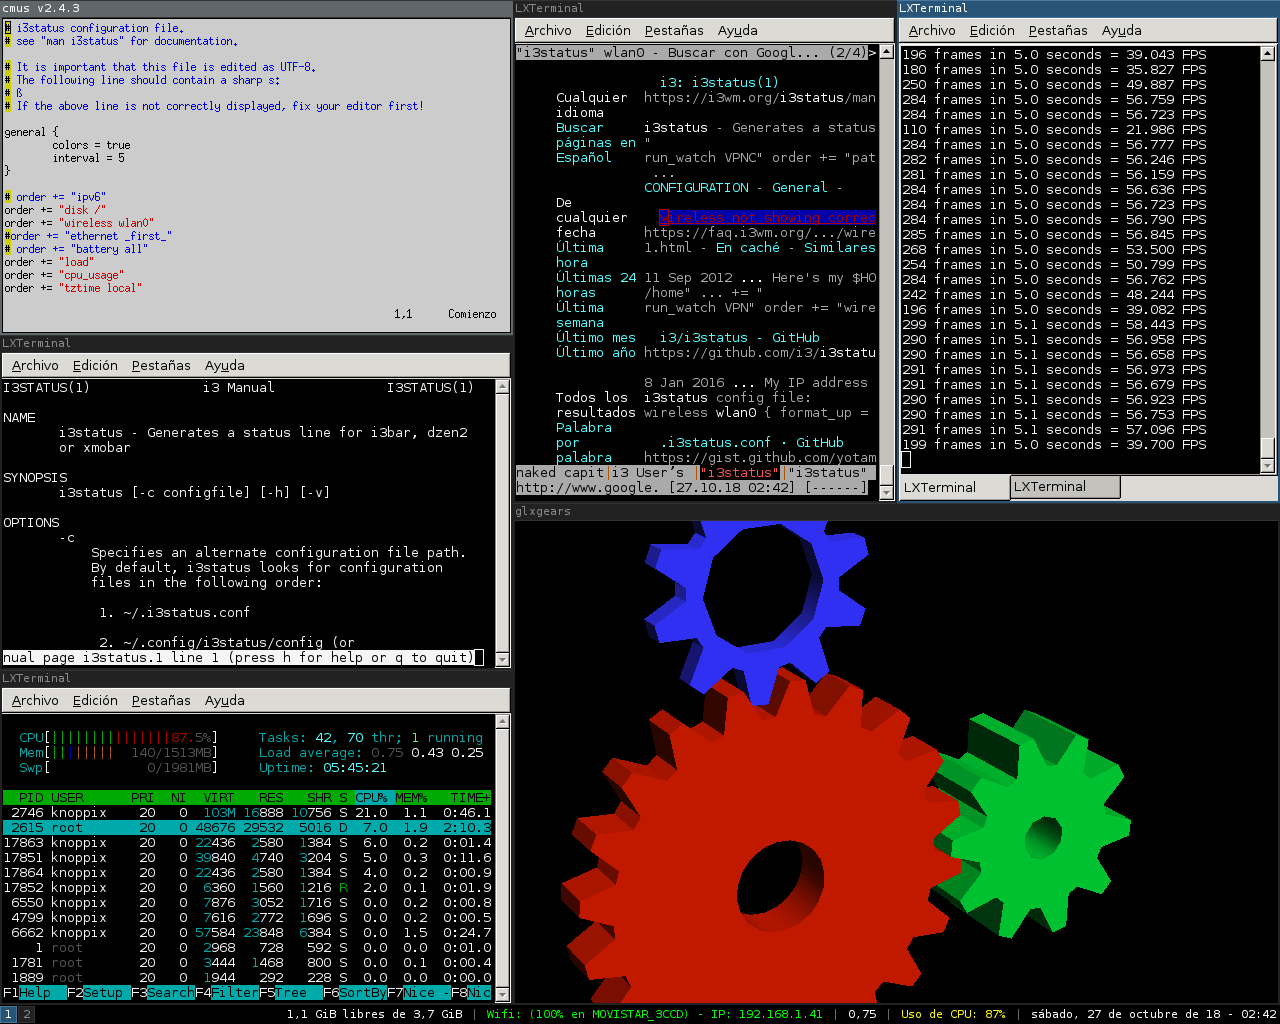Click the 'Último mes' time filter link
The height and width of the screenshot is (1024, 1280).
[596, 338]
